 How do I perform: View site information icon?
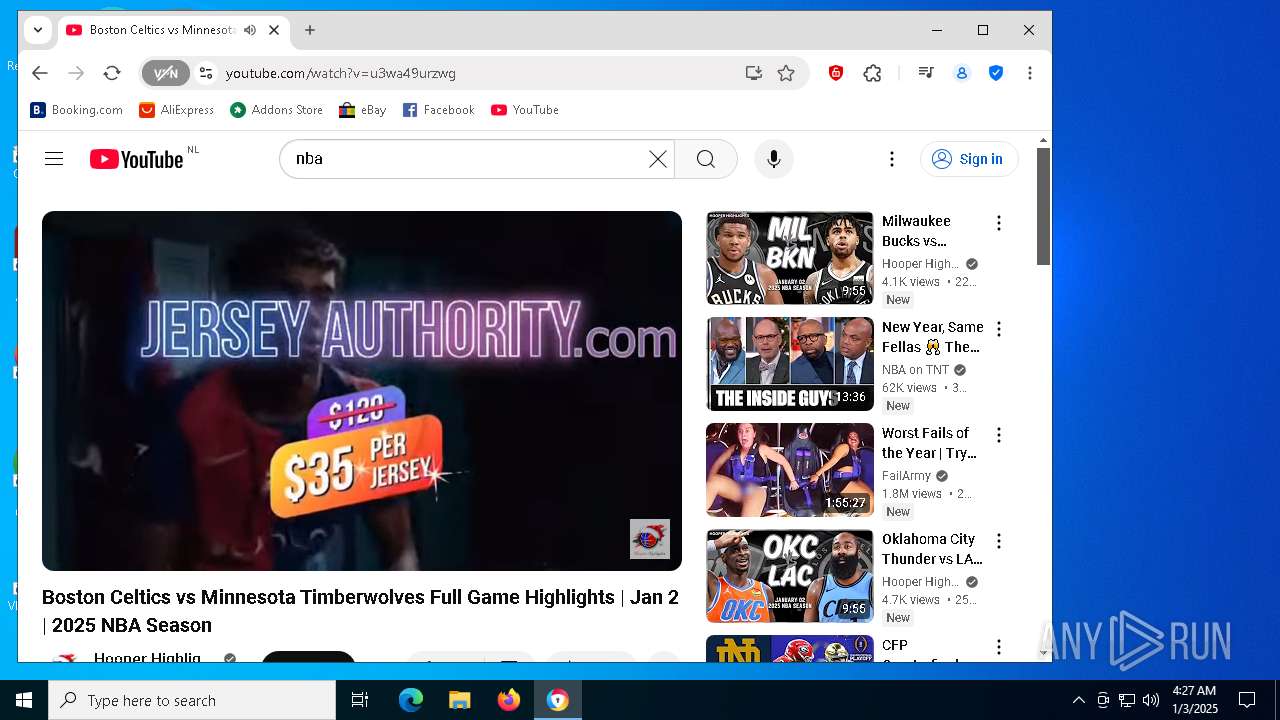tap(206, 73)
